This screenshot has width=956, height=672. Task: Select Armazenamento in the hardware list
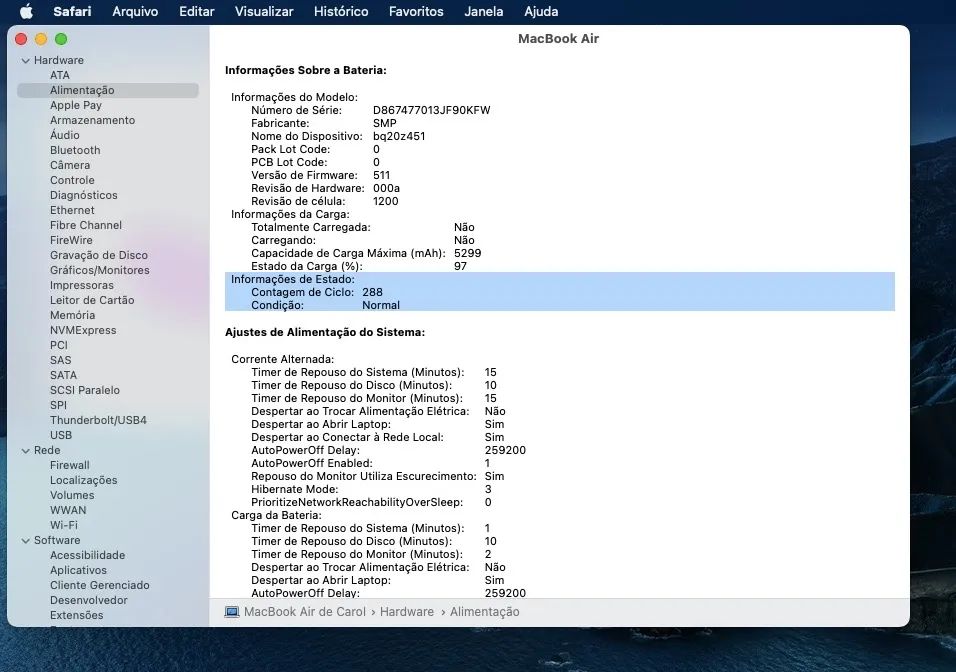tap(92, 120)
